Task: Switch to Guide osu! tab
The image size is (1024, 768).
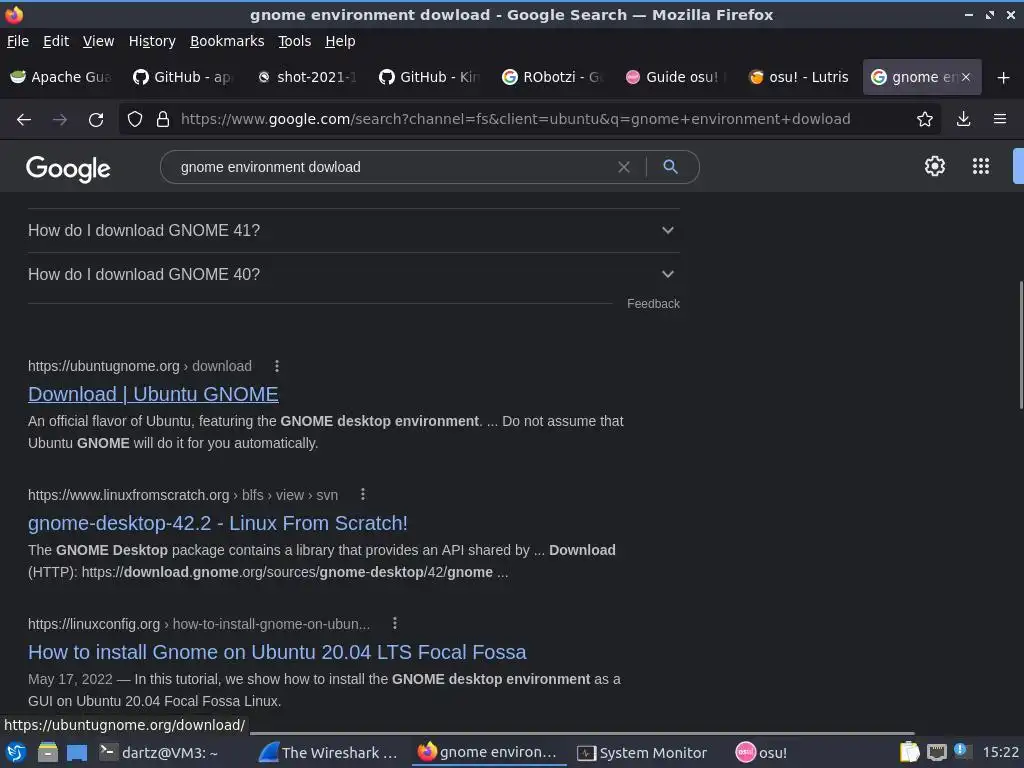Action: tap(675, 77)
